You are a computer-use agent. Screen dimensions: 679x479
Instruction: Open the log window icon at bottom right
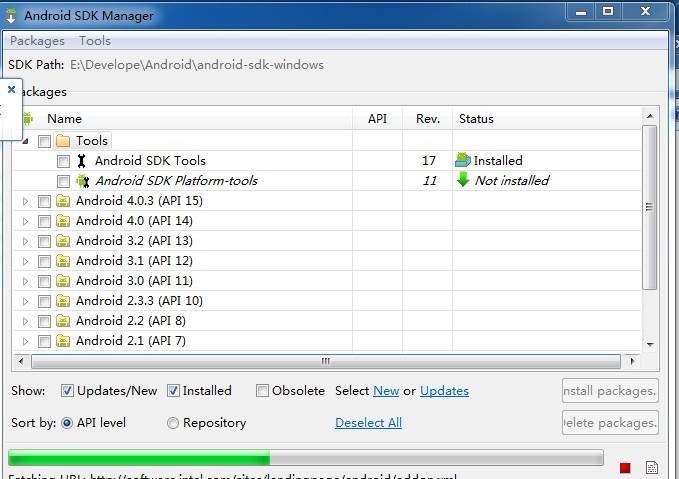[x=651, y=467]
